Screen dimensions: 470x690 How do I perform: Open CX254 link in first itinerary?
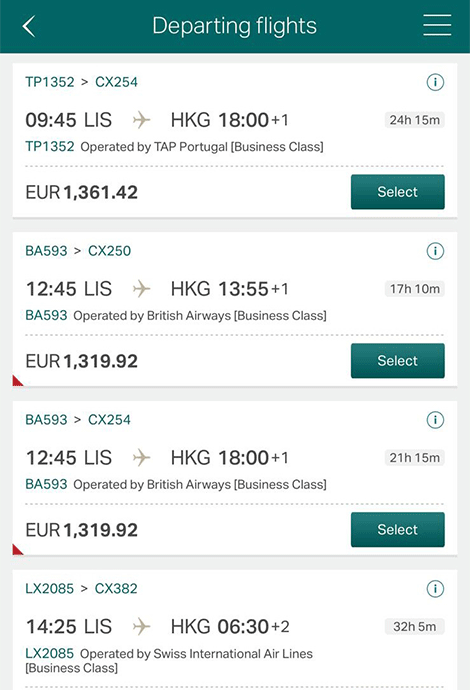point(116,82)
